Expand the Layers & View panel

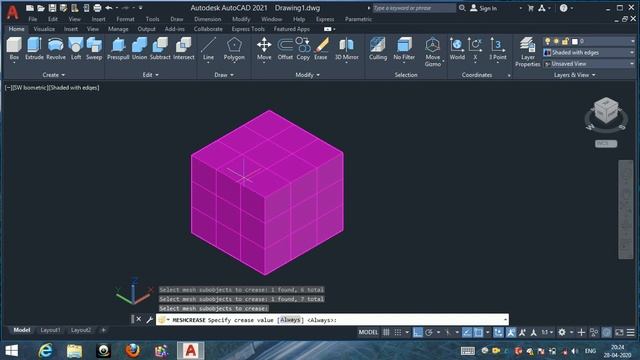(575, 75)
